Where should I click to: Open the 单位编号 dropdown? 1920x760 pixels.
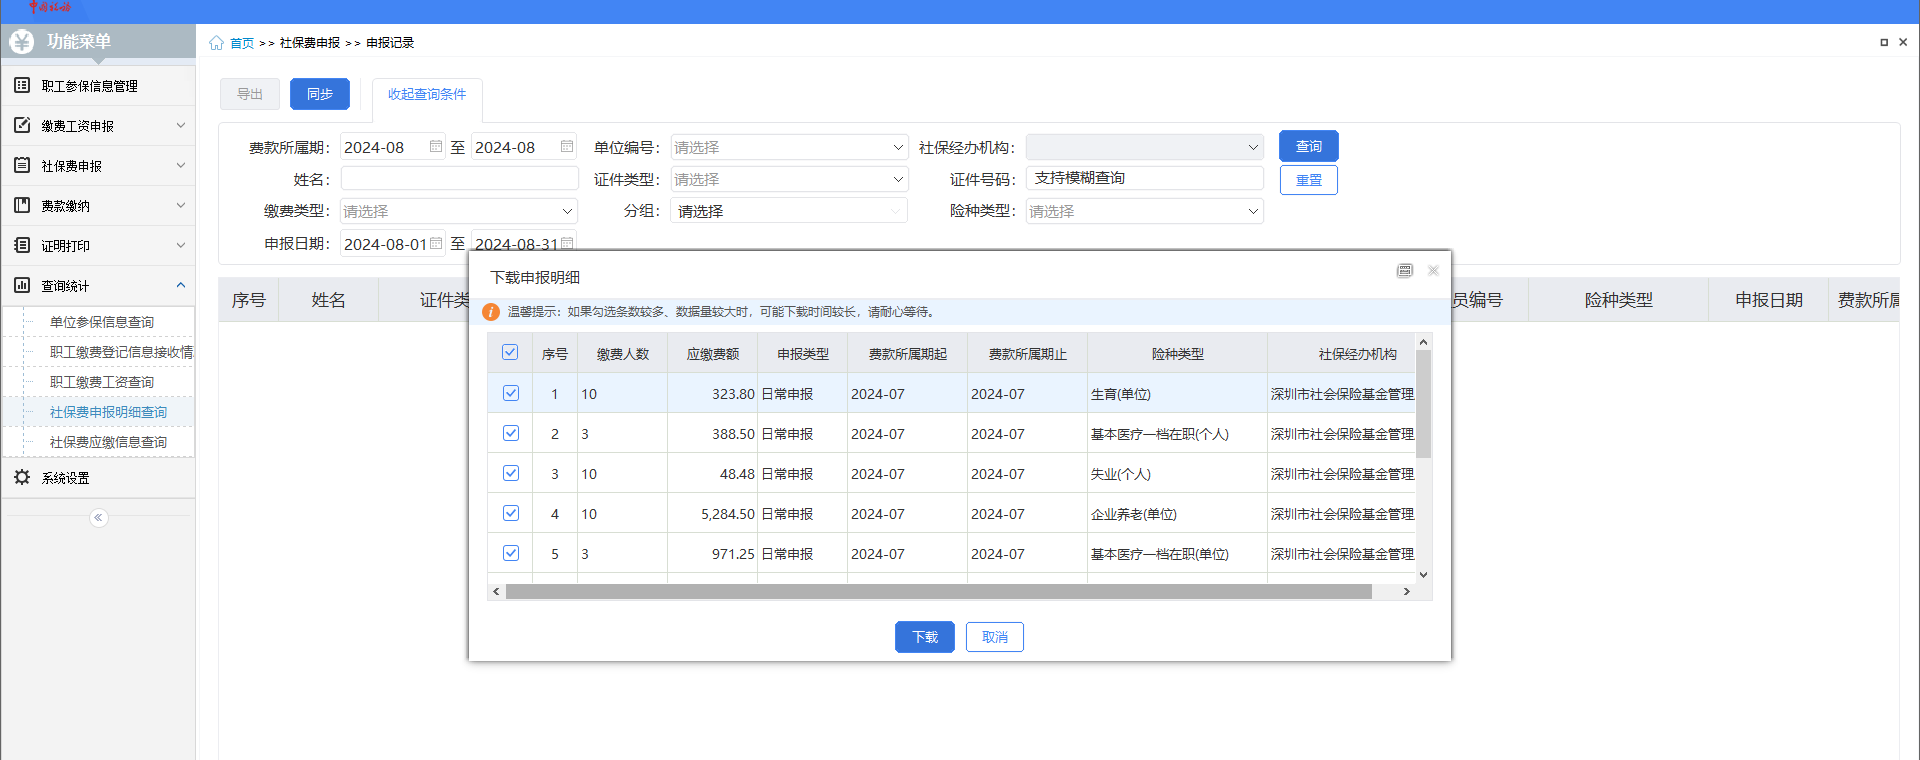click(x=789, y=148)
